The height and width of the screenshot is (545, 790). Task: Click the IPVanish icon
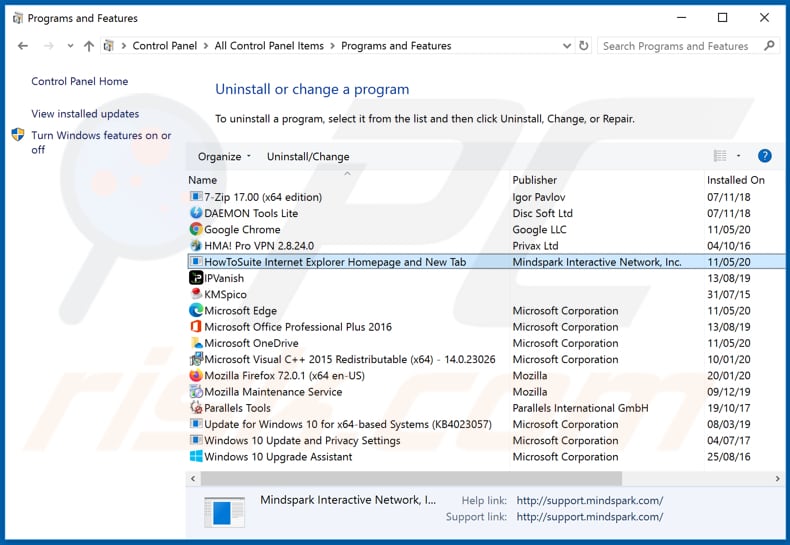pyautogui.click(x=196, y=278)
